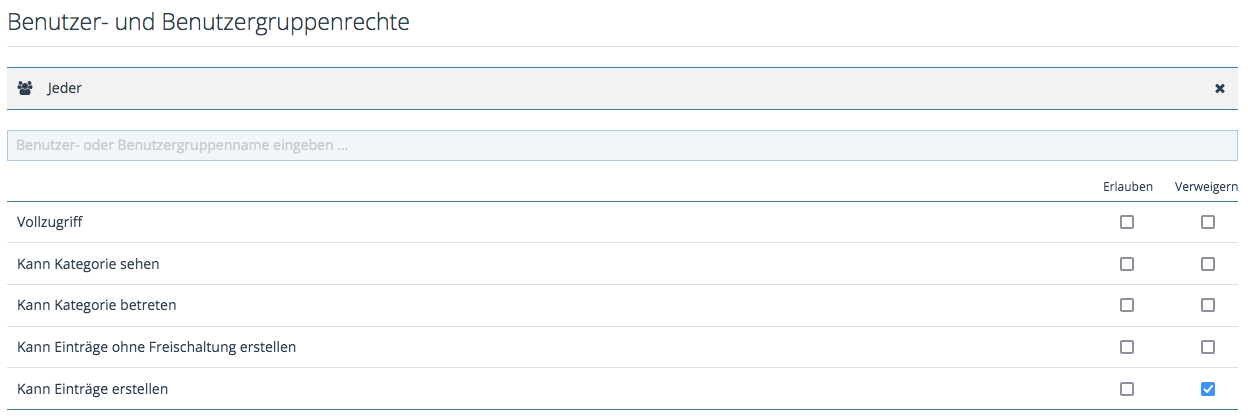Click the Kann Einträge erstellen label

point(93,388)
